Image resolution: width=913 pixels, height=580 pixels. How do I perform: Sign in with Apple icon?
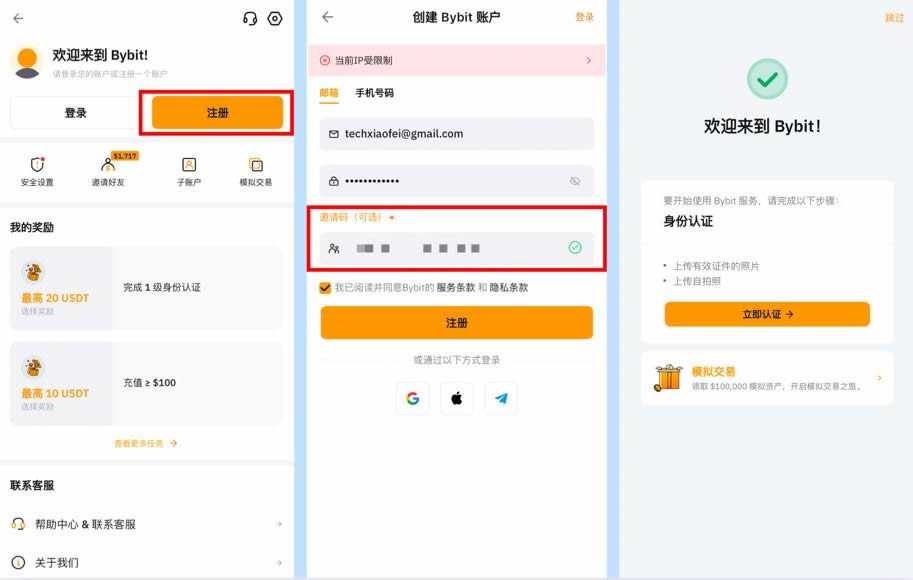click(x=457, y=398)
